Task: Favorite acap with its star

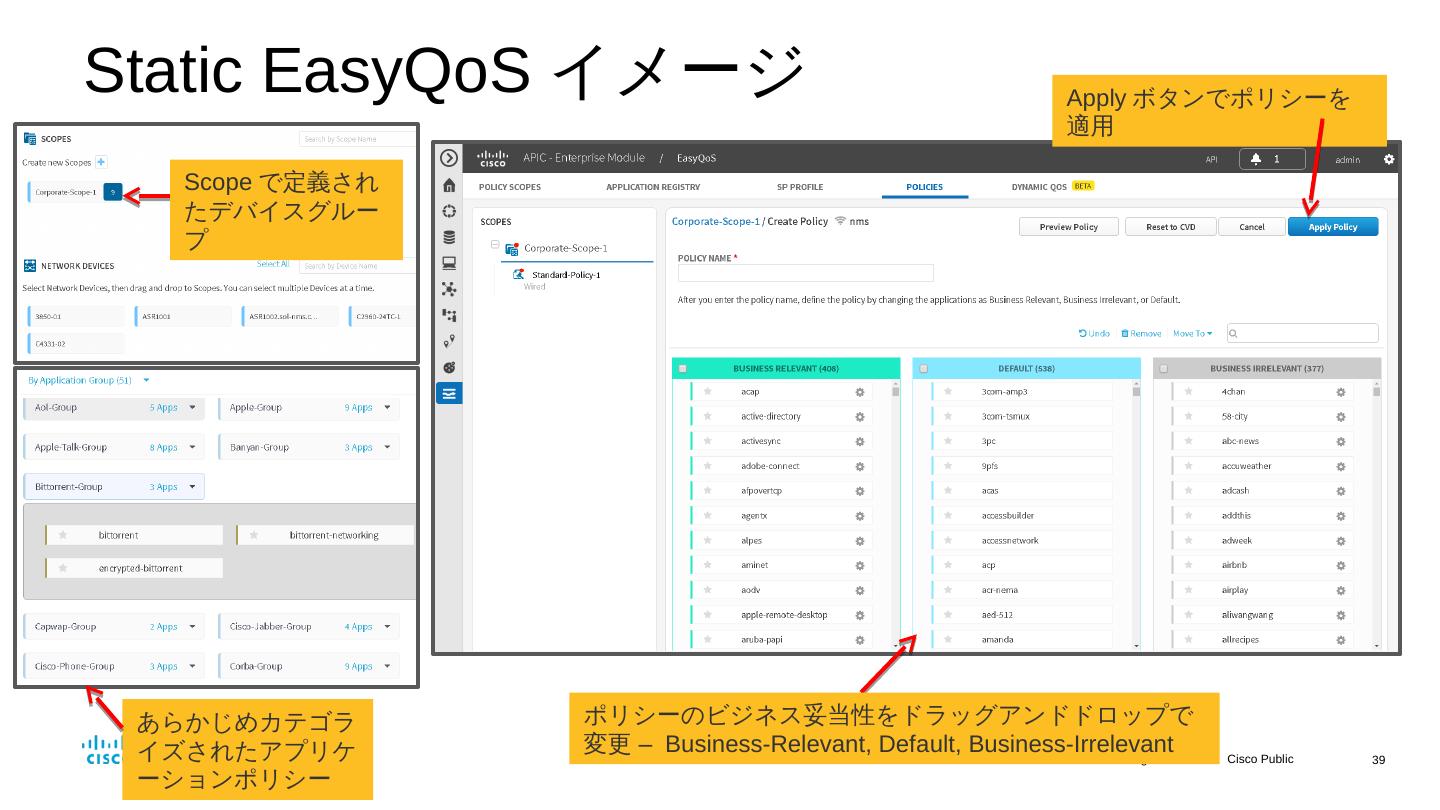Action: (x=707, y=391)
